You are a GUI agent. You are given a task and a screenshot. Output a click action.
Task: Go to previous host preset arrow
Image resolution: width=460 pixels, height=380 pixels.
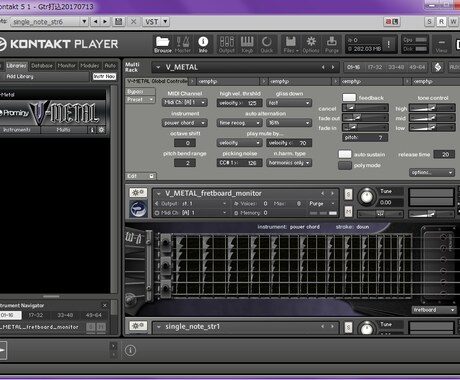coord(96,22)
